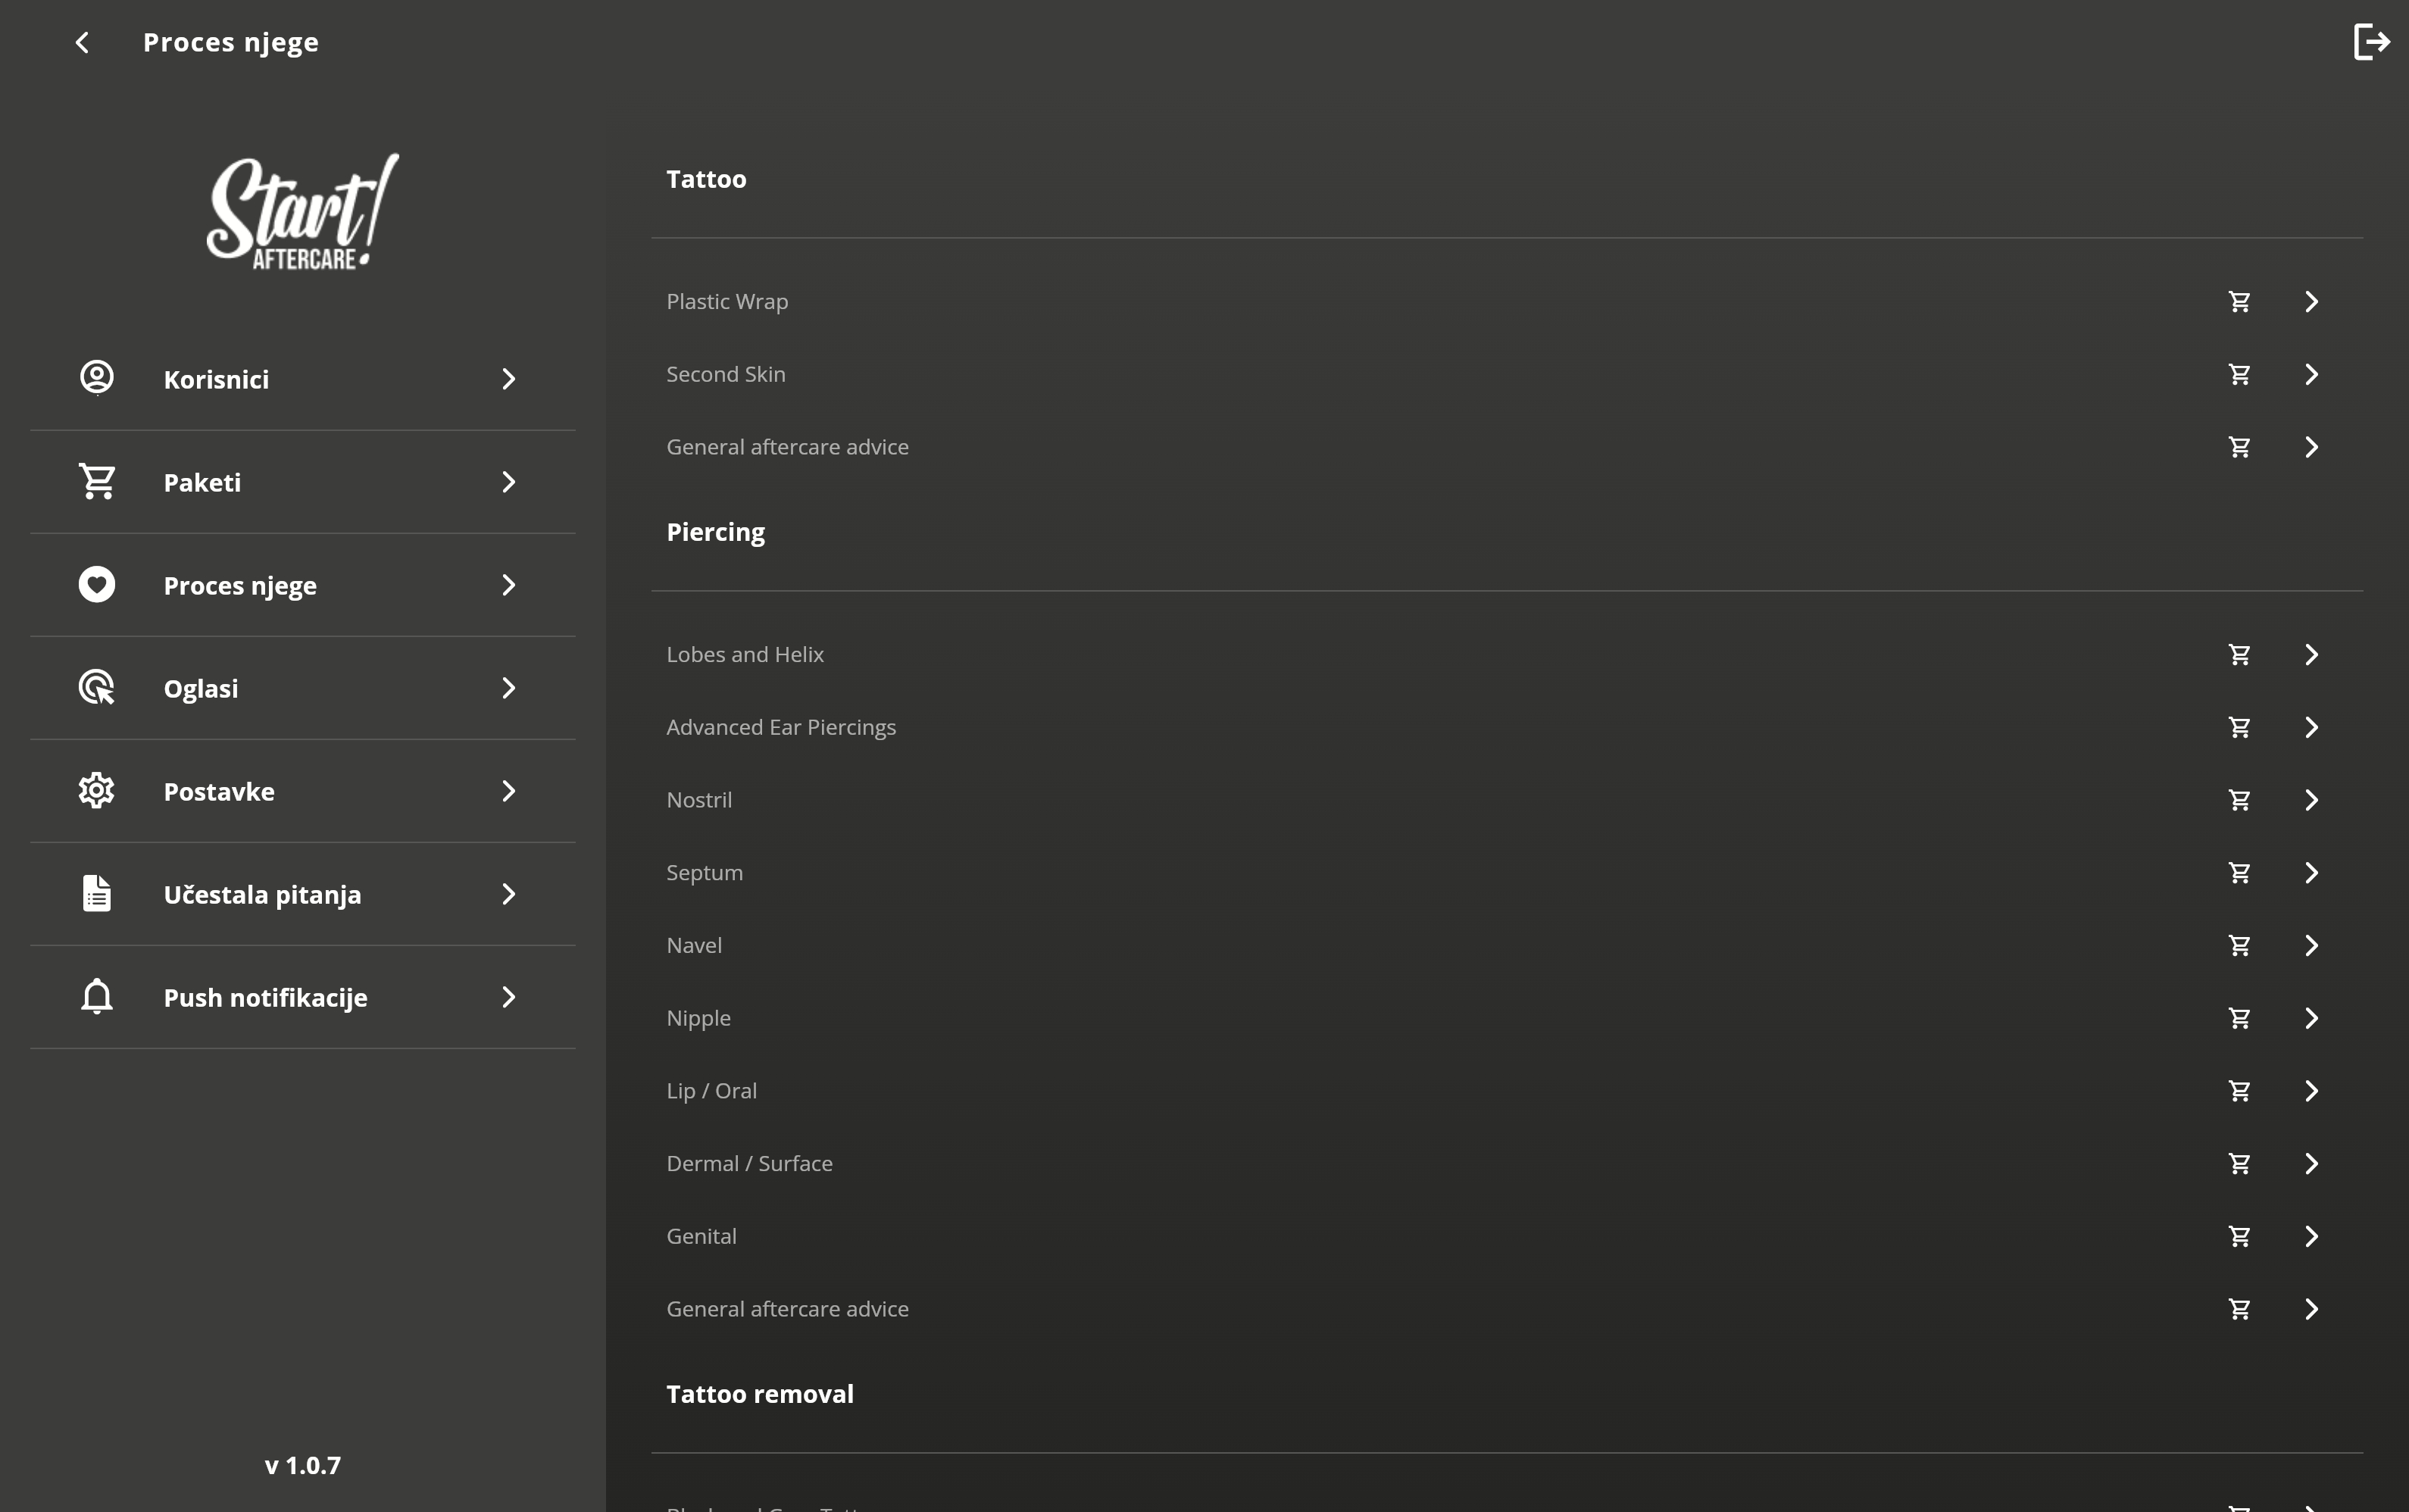
Task: Click the cart icon for Plastic Wrap
Action: coord(2239,301)
